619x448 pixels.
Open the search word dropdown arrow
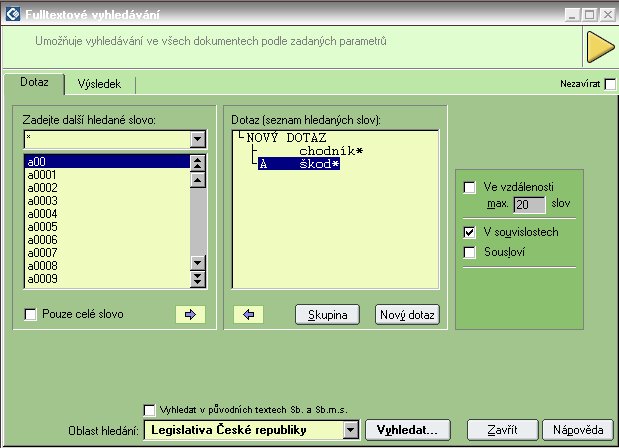[198, 139]
